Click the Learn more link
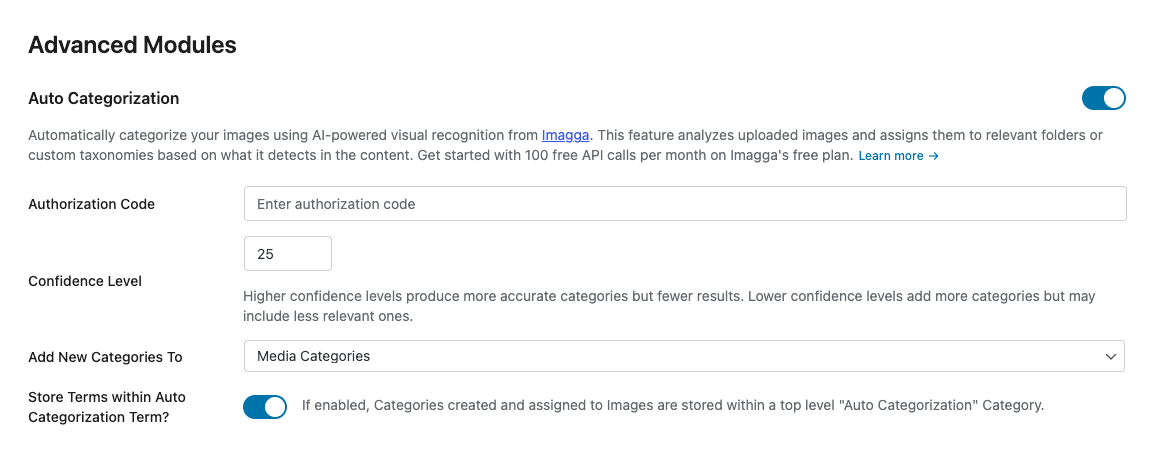Image resolution: width=1149 pixels, height=462 pixels. (x=891, y=156)
